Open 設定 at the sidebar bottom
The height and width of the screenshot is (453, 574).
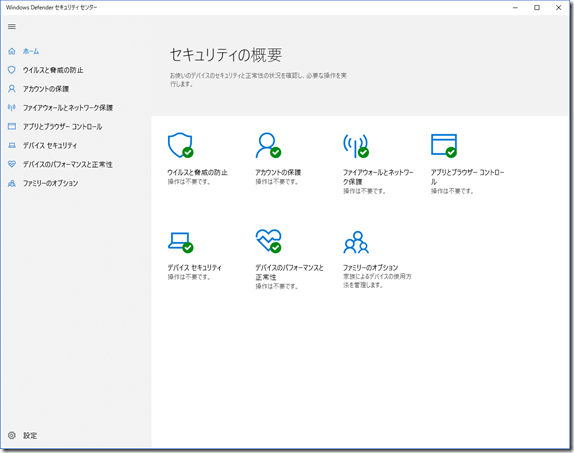30,435
